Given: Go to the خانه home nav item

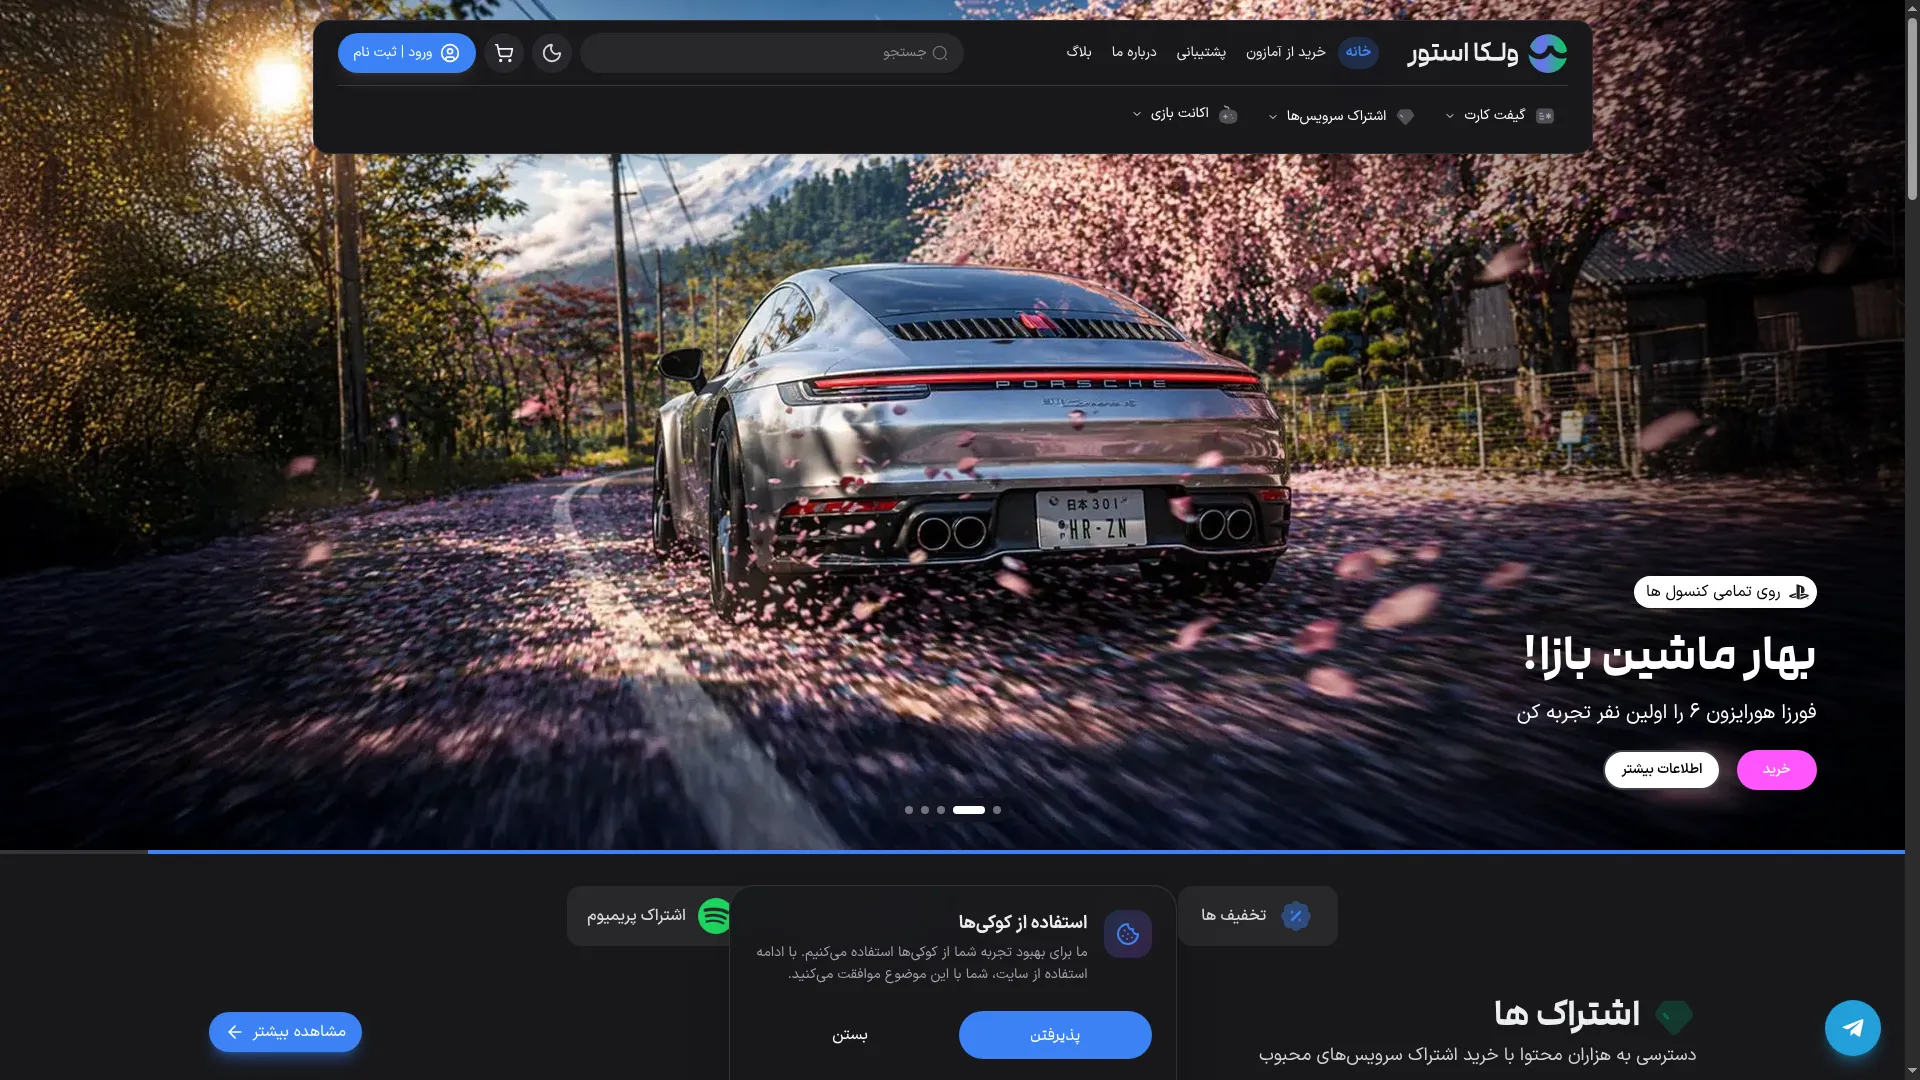Looking at the screenshot, I should click(1358, 52).
